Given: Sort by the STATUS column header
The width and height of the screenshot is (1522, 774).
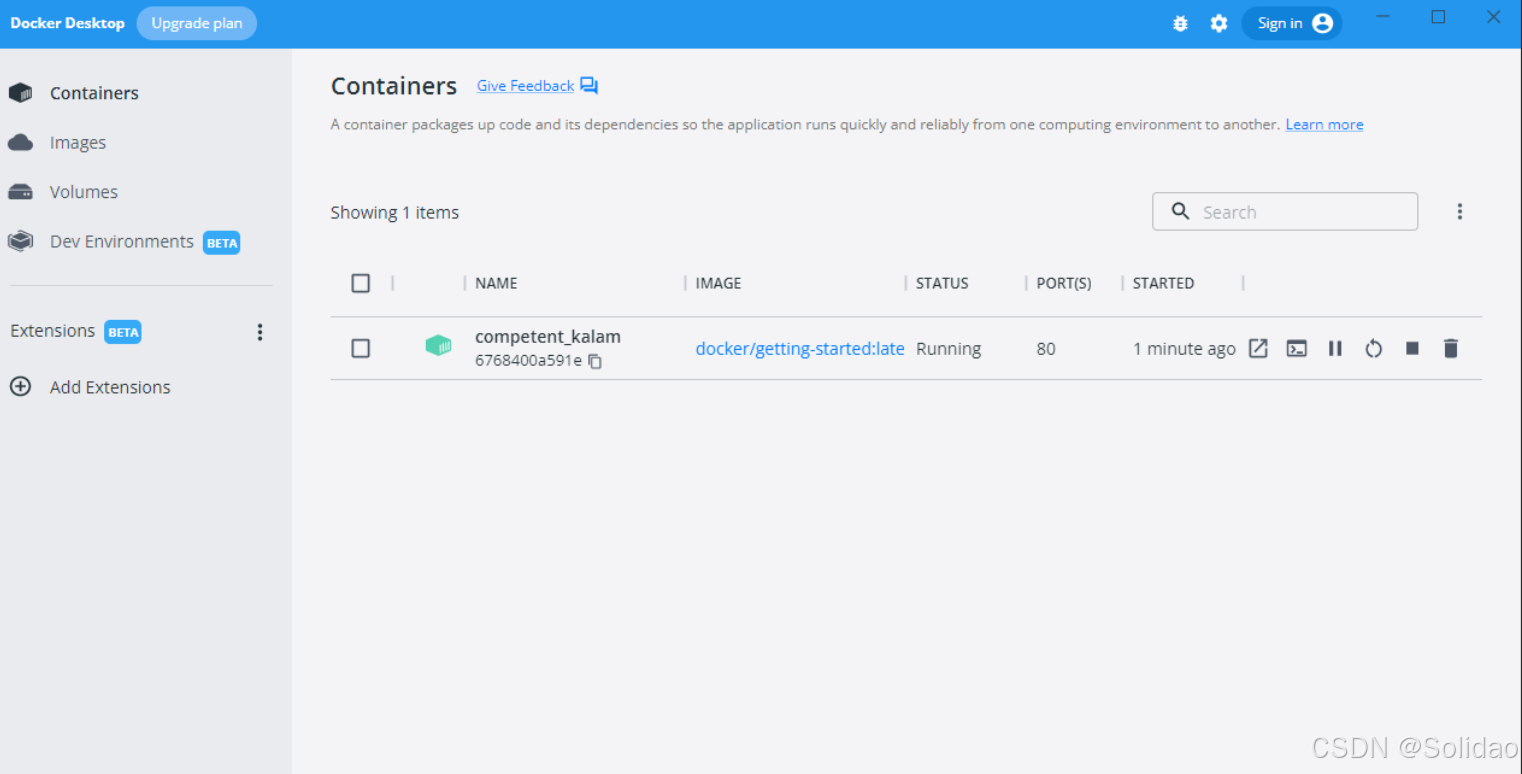Looking at the screenshot, I should (942, 283).
